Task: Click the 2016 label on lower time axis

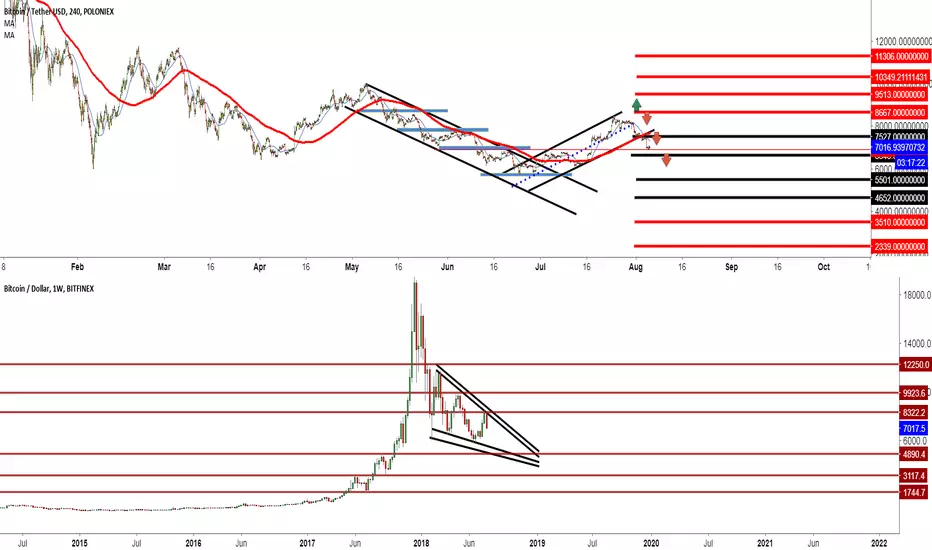Action: 193,543
